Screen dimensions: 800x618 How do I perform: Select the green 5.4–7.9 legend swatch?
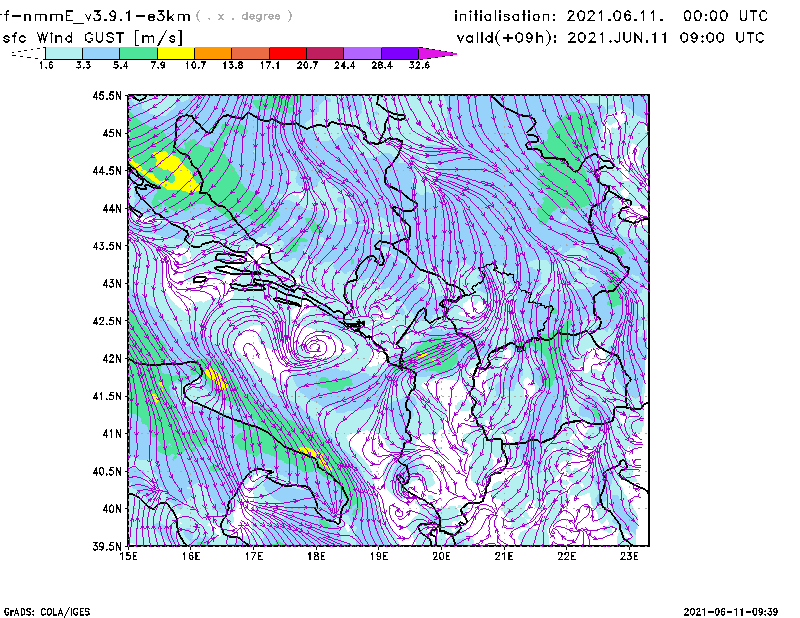[138, 53]
